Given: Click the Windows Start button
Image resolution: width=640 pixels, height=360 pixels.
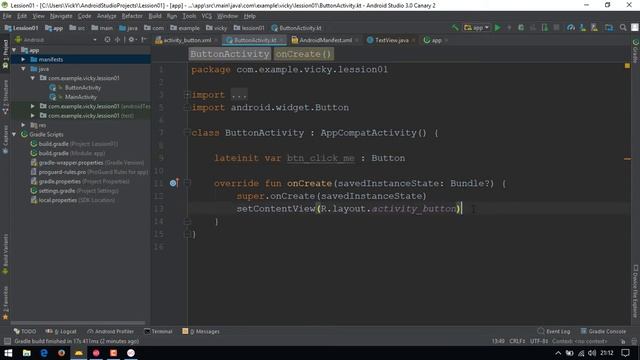Looking at the screenshot, I should click(x=8, y=353).
